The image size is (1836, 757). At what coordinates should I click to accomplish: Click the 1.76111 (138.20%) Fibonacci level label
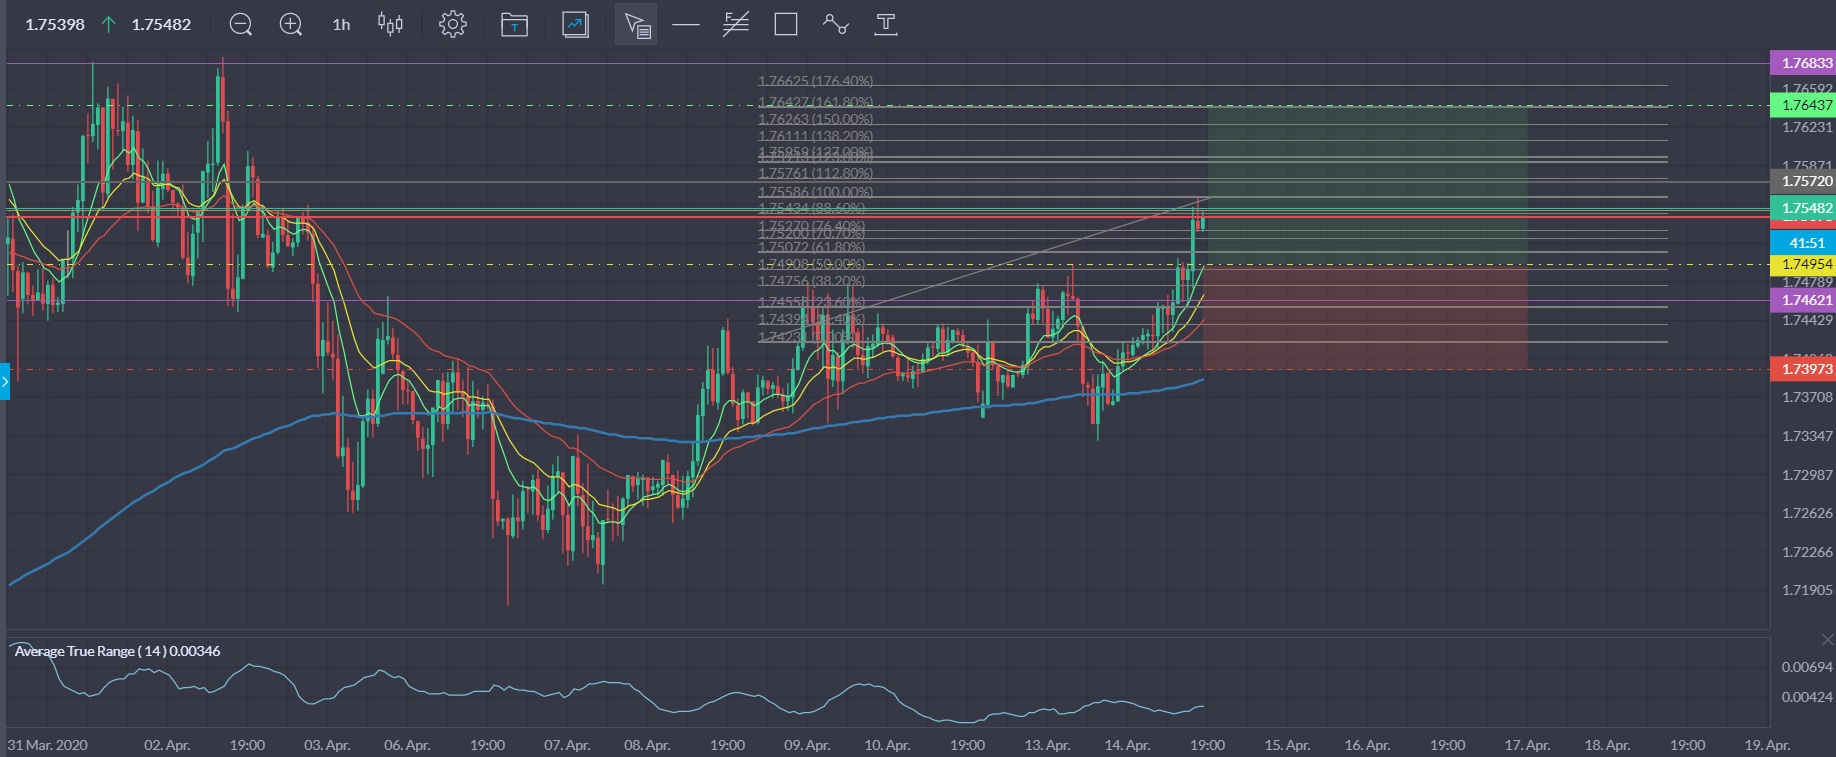tap(815, 136)
